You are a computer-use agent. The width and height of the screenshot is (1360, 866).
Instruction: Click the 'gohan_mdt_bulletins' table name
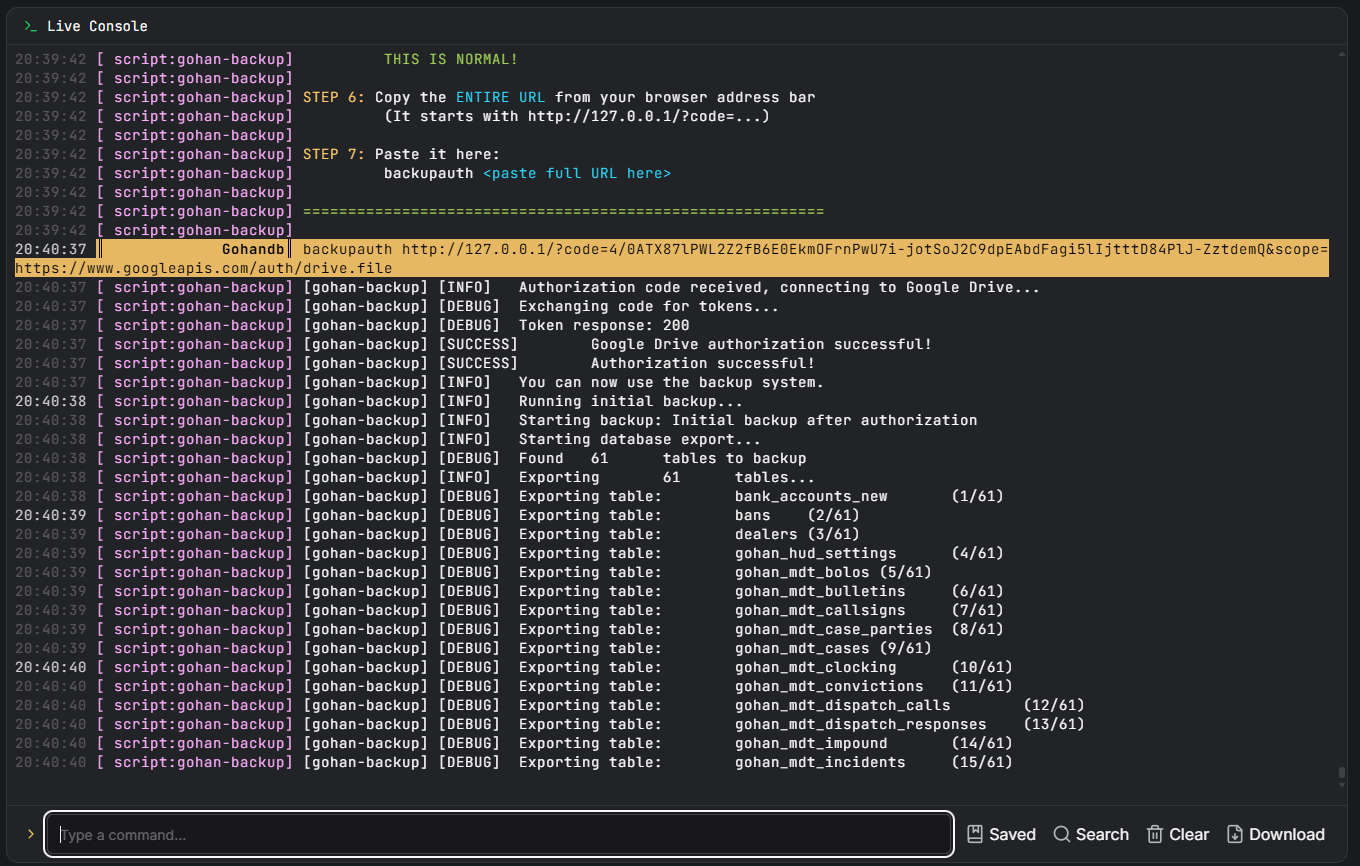tap(820, 591)
